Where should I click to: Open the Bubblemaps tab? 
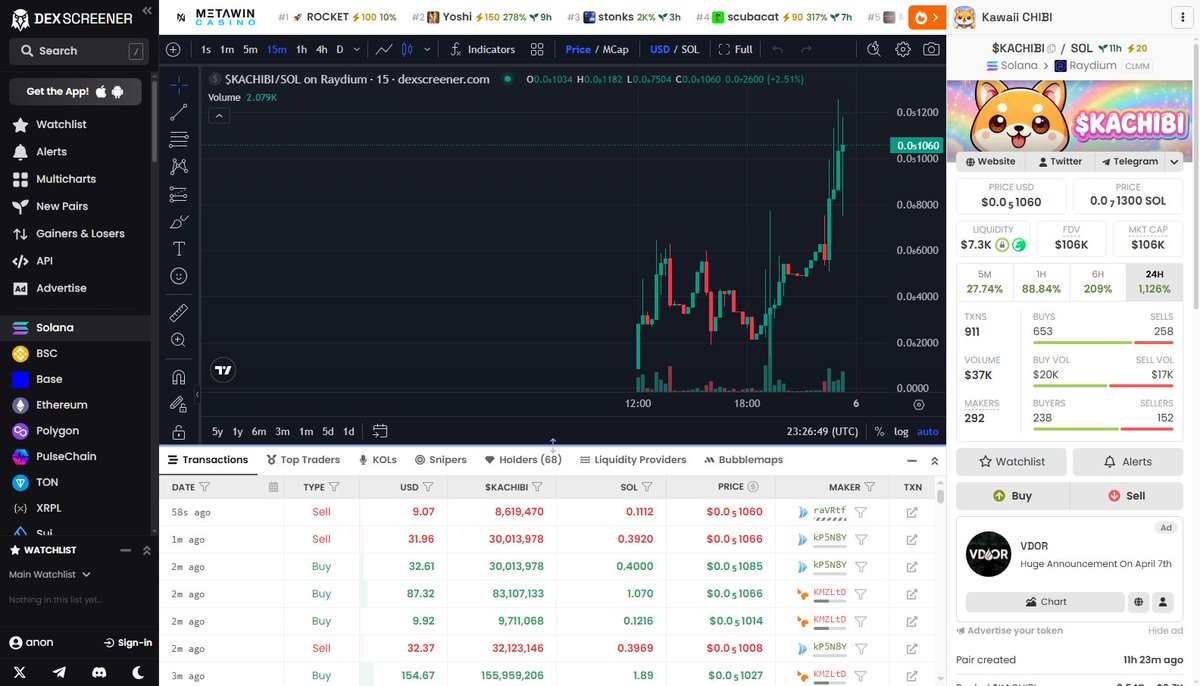click(x=743, y=460)
